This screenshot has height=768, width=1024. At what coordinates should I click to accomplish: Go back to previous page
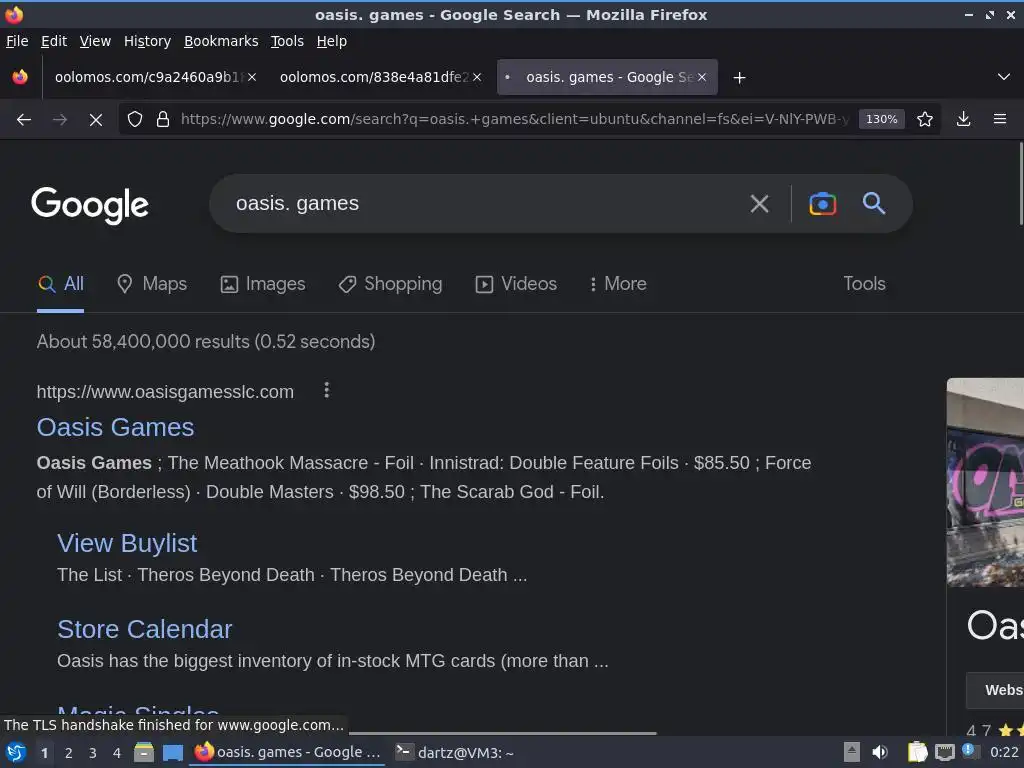coord(24,120)
